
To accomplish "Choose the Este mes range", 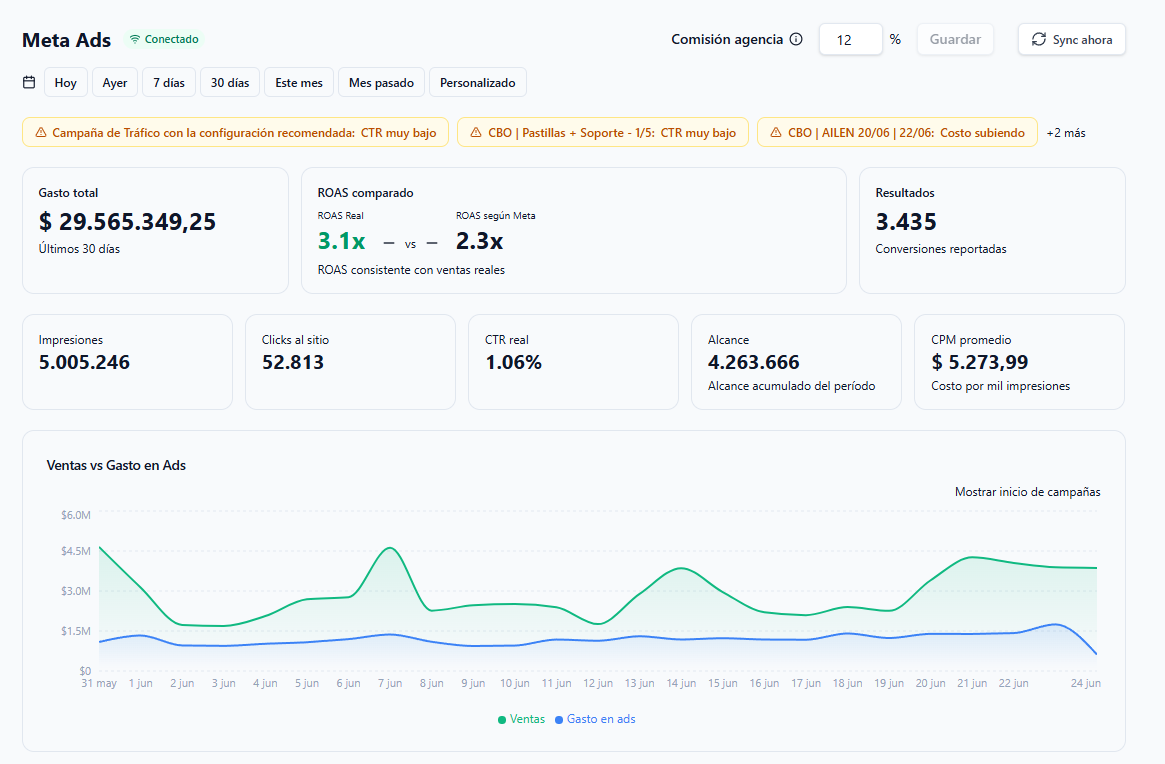I will (x=299, y=82).
